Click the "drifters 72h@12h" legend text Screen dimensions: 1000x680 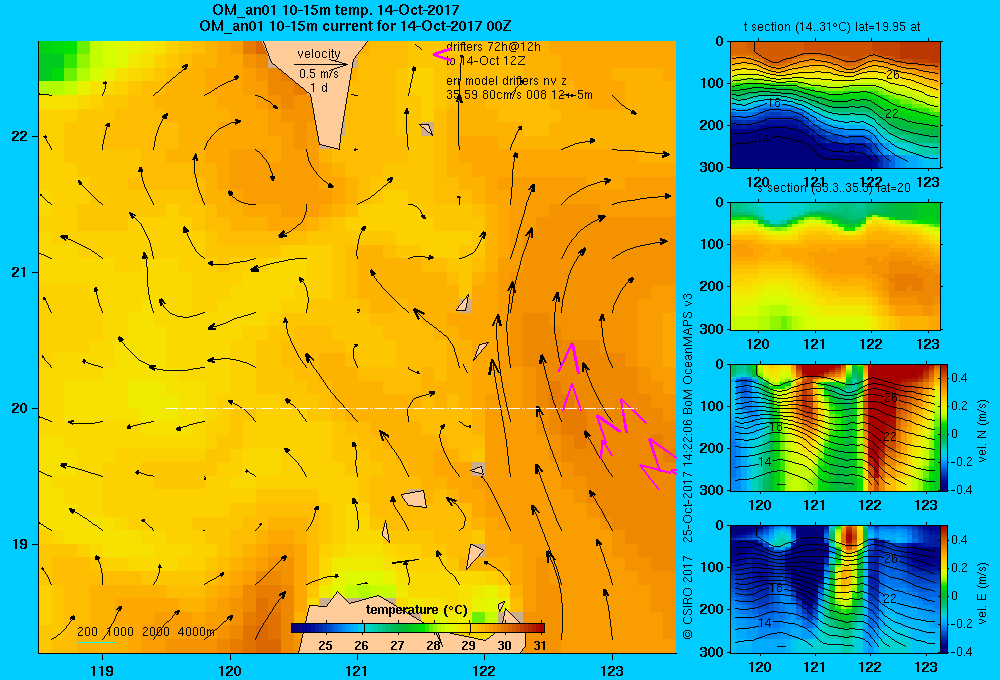493,47
